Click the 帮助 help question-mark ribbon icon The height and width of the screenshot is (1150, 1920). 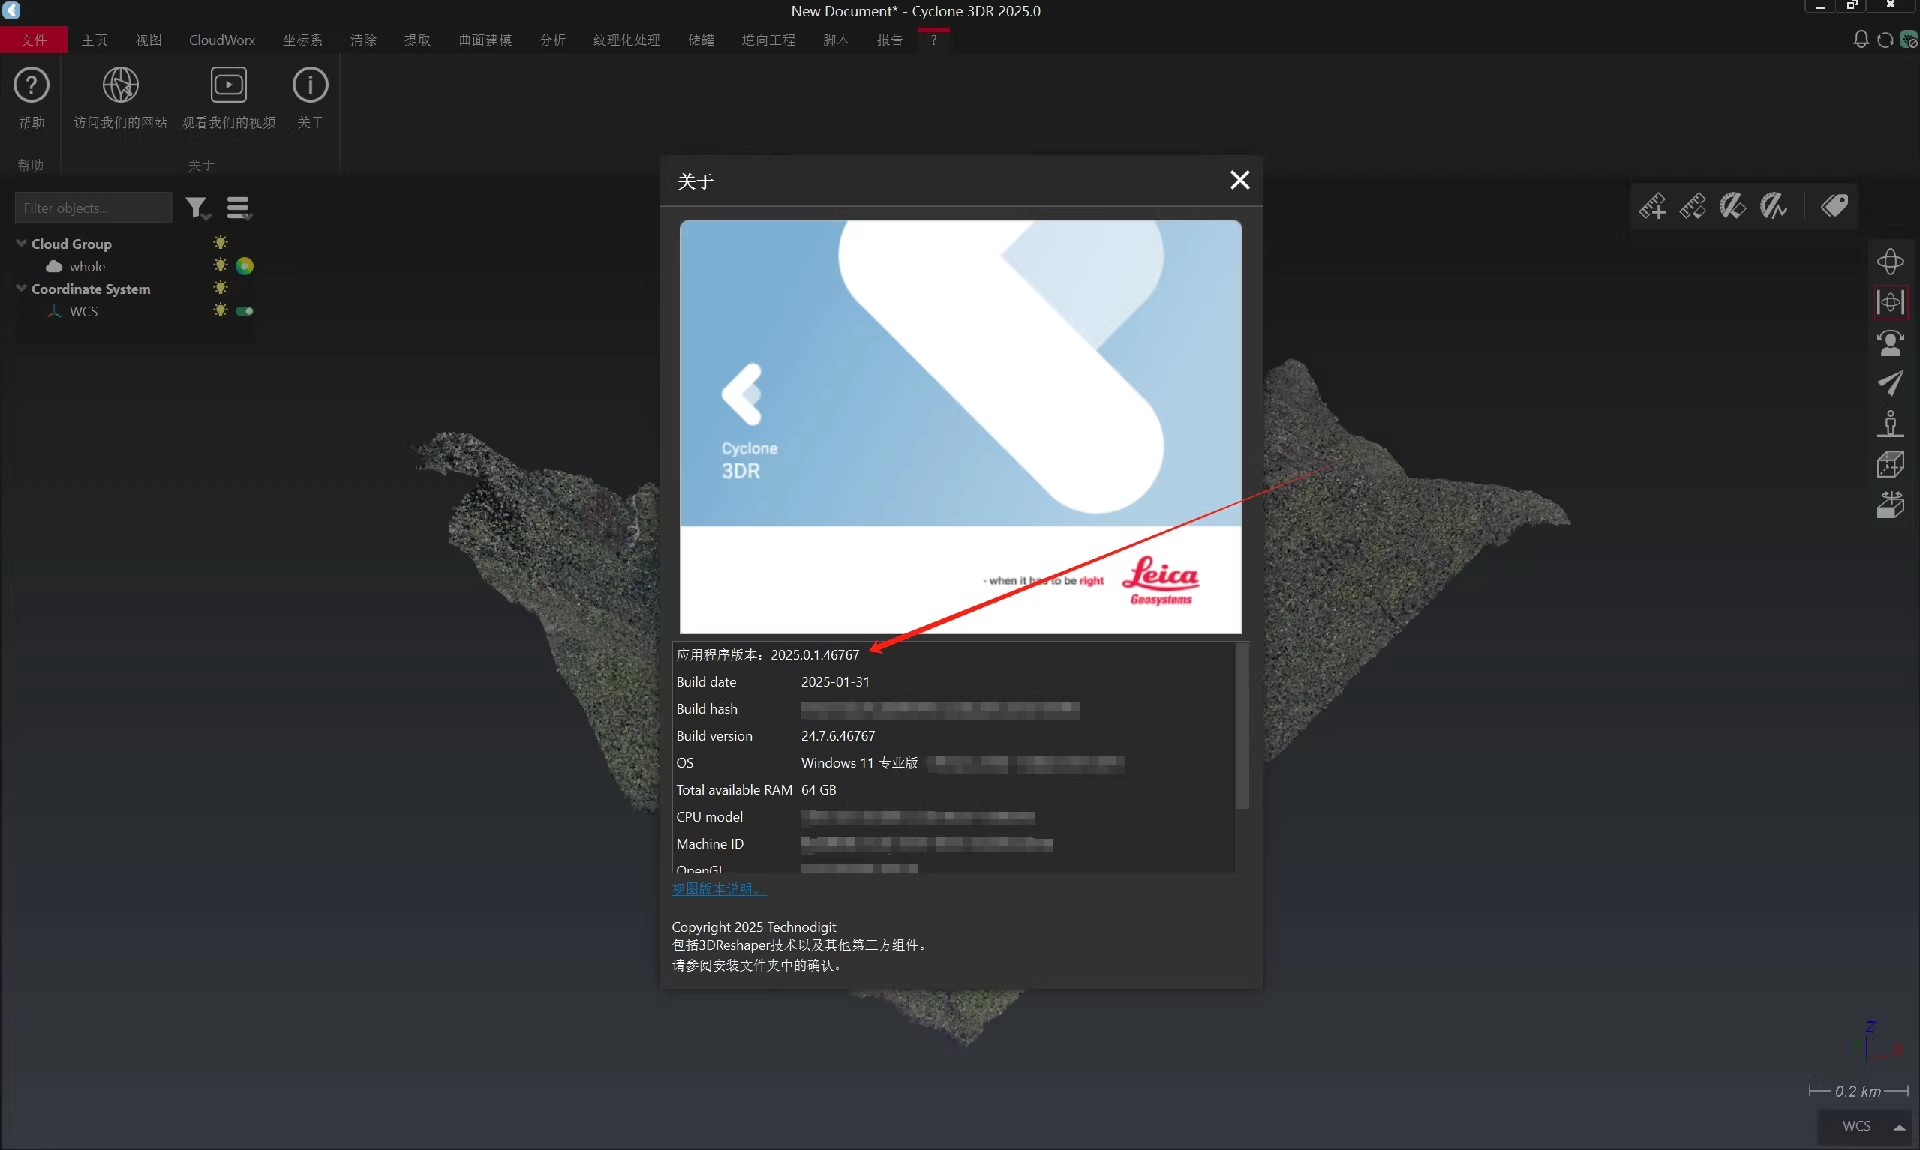tap(31, 86)
